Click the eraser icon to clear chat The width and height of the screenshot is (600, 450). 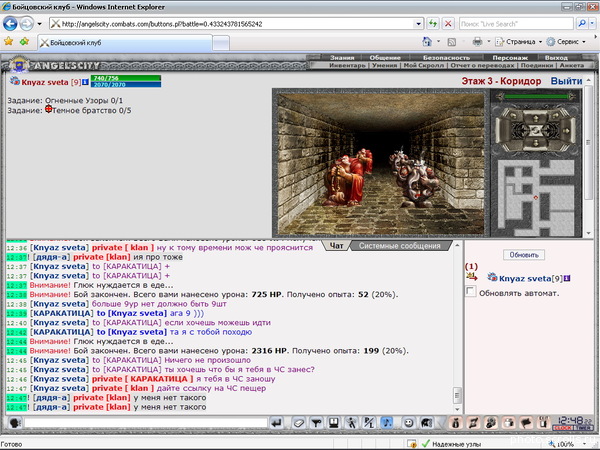coord(298,423)
